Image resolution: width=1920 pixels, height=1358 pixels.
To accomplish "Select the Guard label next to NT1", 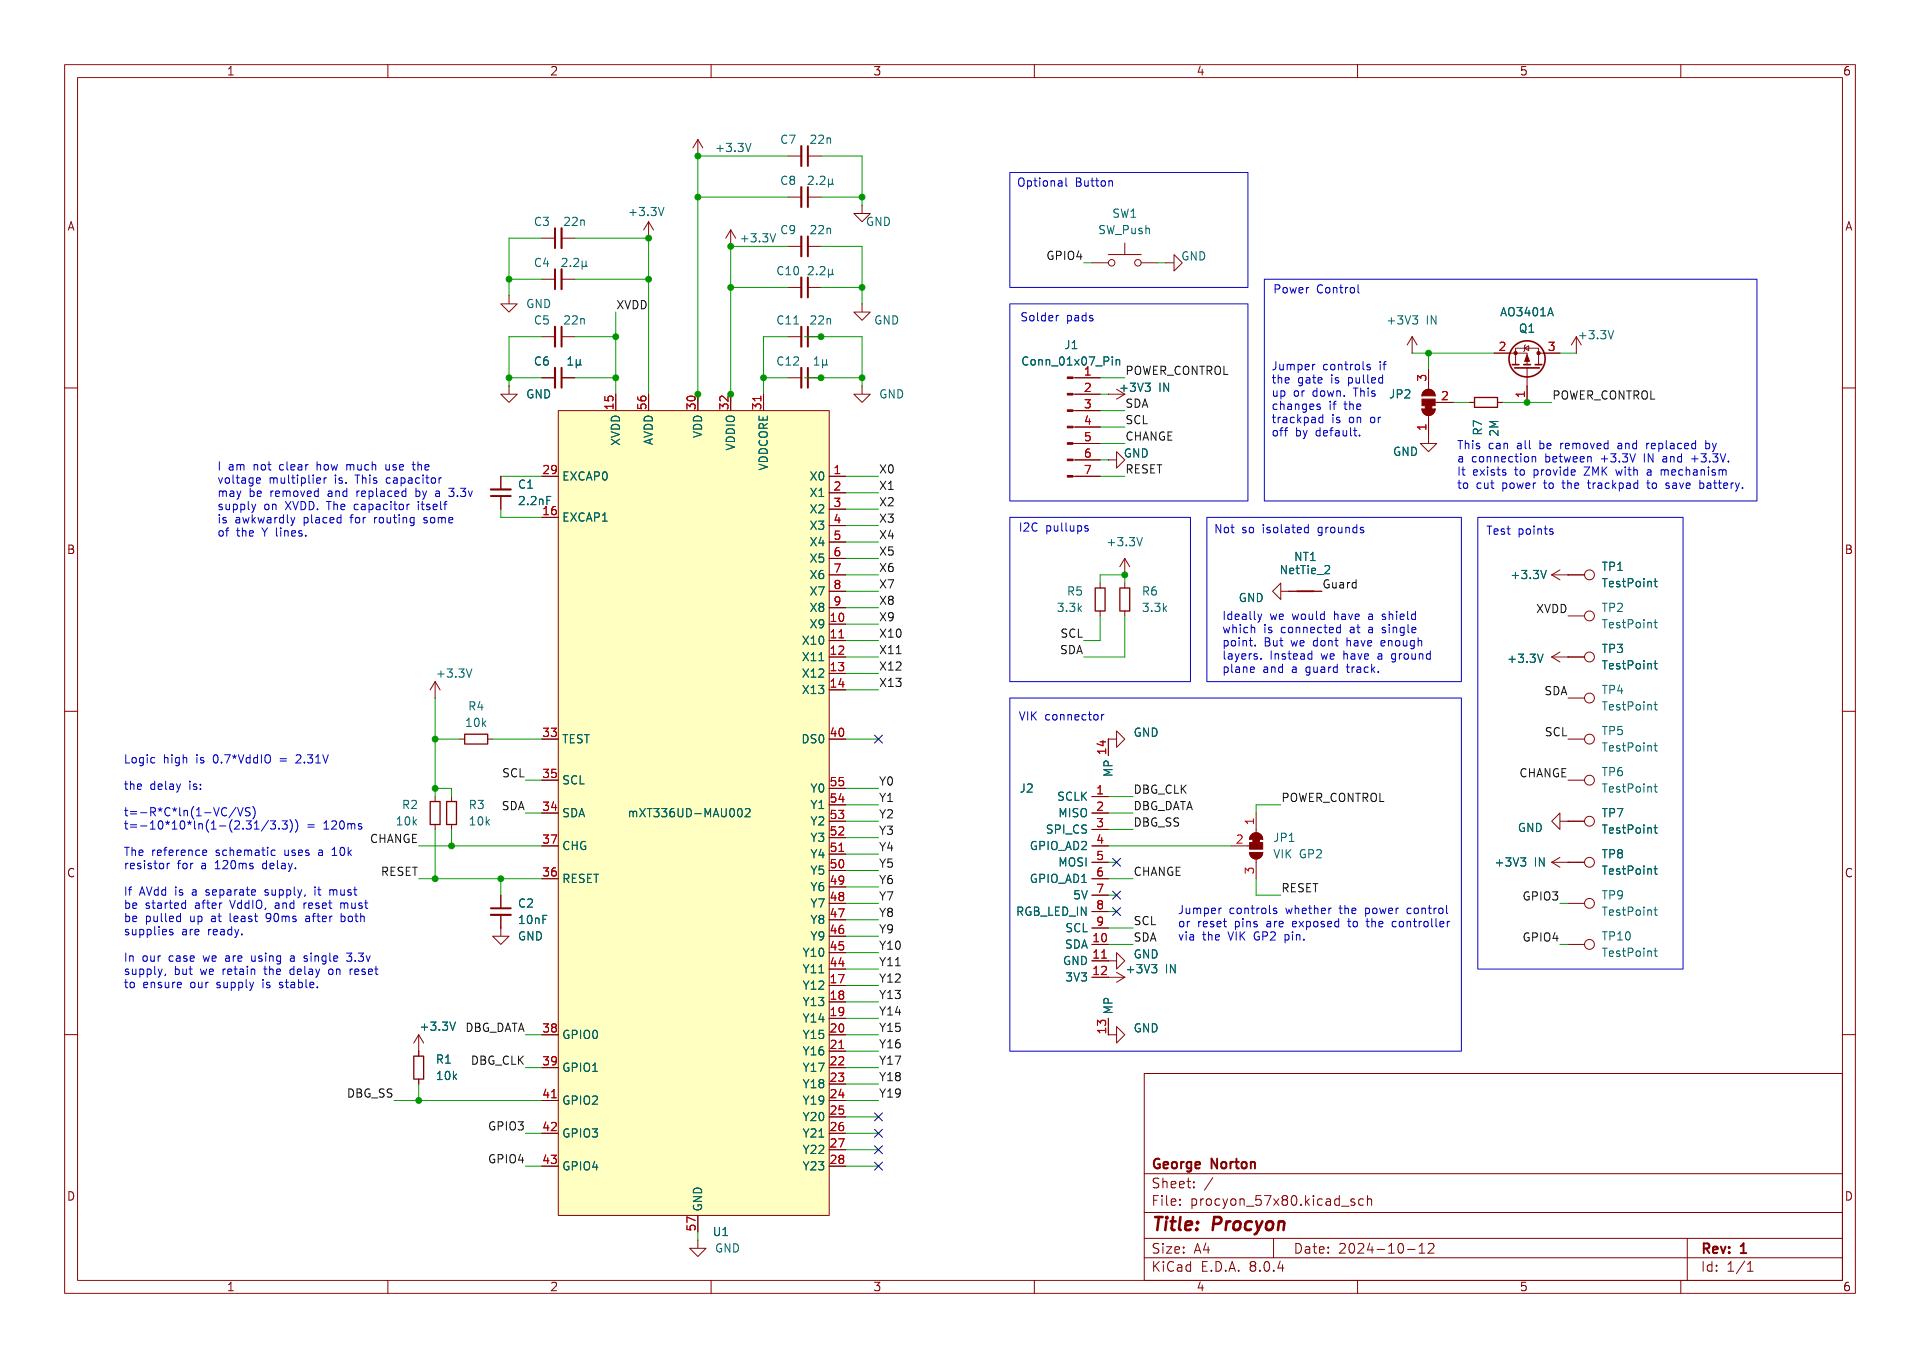I will [x=1340, y=584].
